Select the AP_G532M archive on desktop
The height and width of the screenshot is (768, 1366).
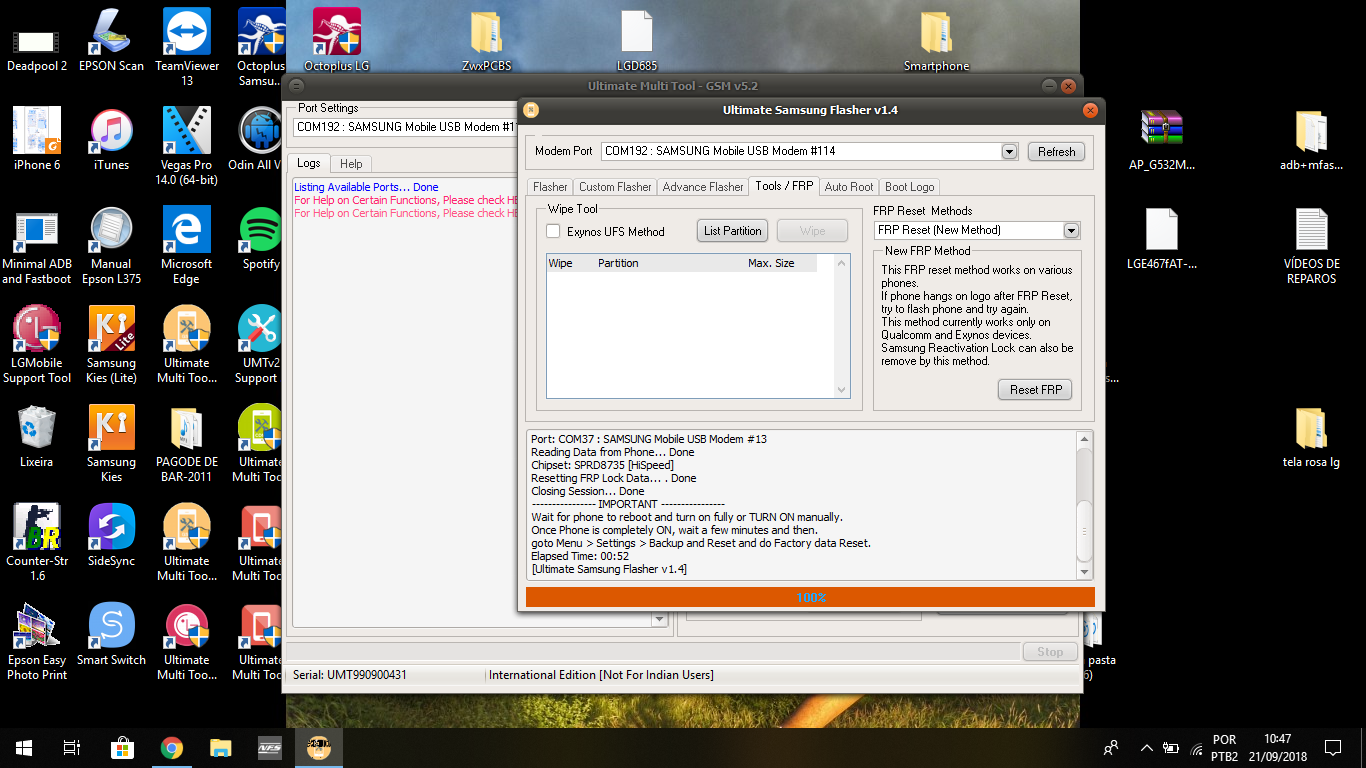tap(1162, 140)
